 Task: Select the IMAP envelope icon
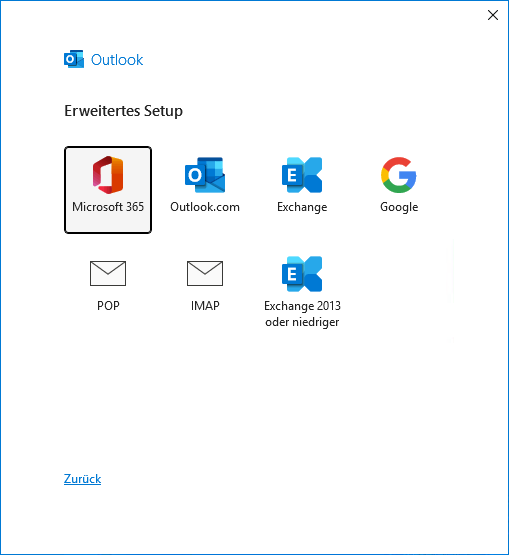point(205,273)
